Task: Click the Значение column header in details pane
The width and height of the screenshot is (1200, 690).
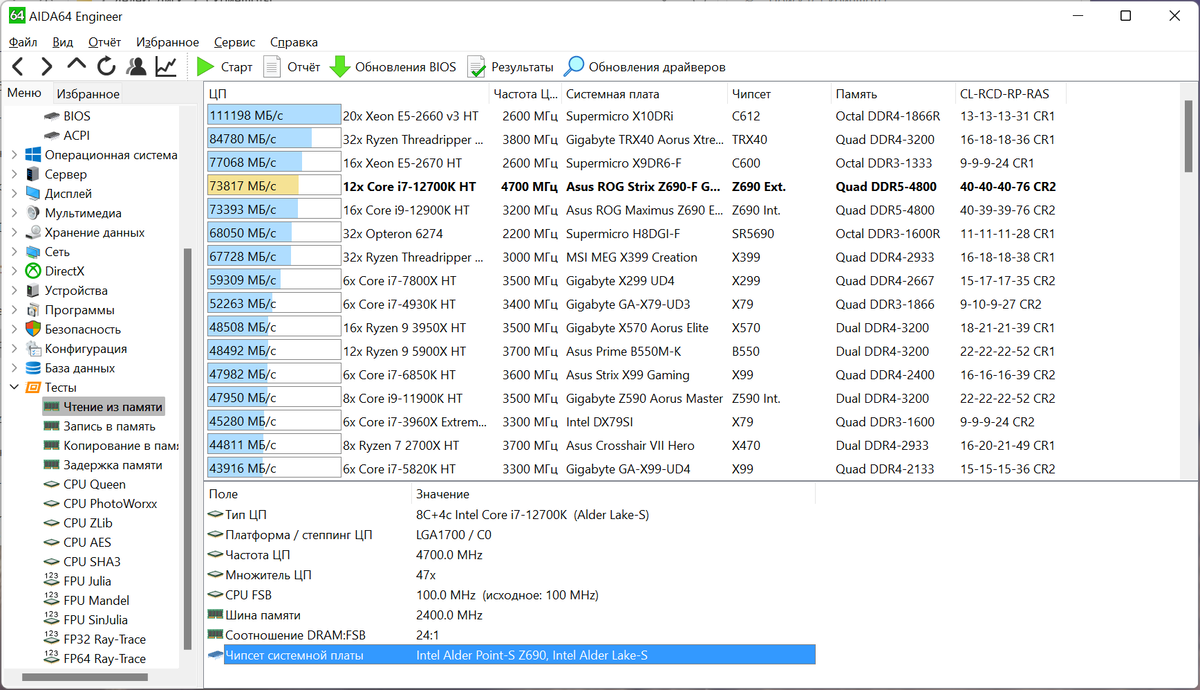Action: (x=612, y=494)
